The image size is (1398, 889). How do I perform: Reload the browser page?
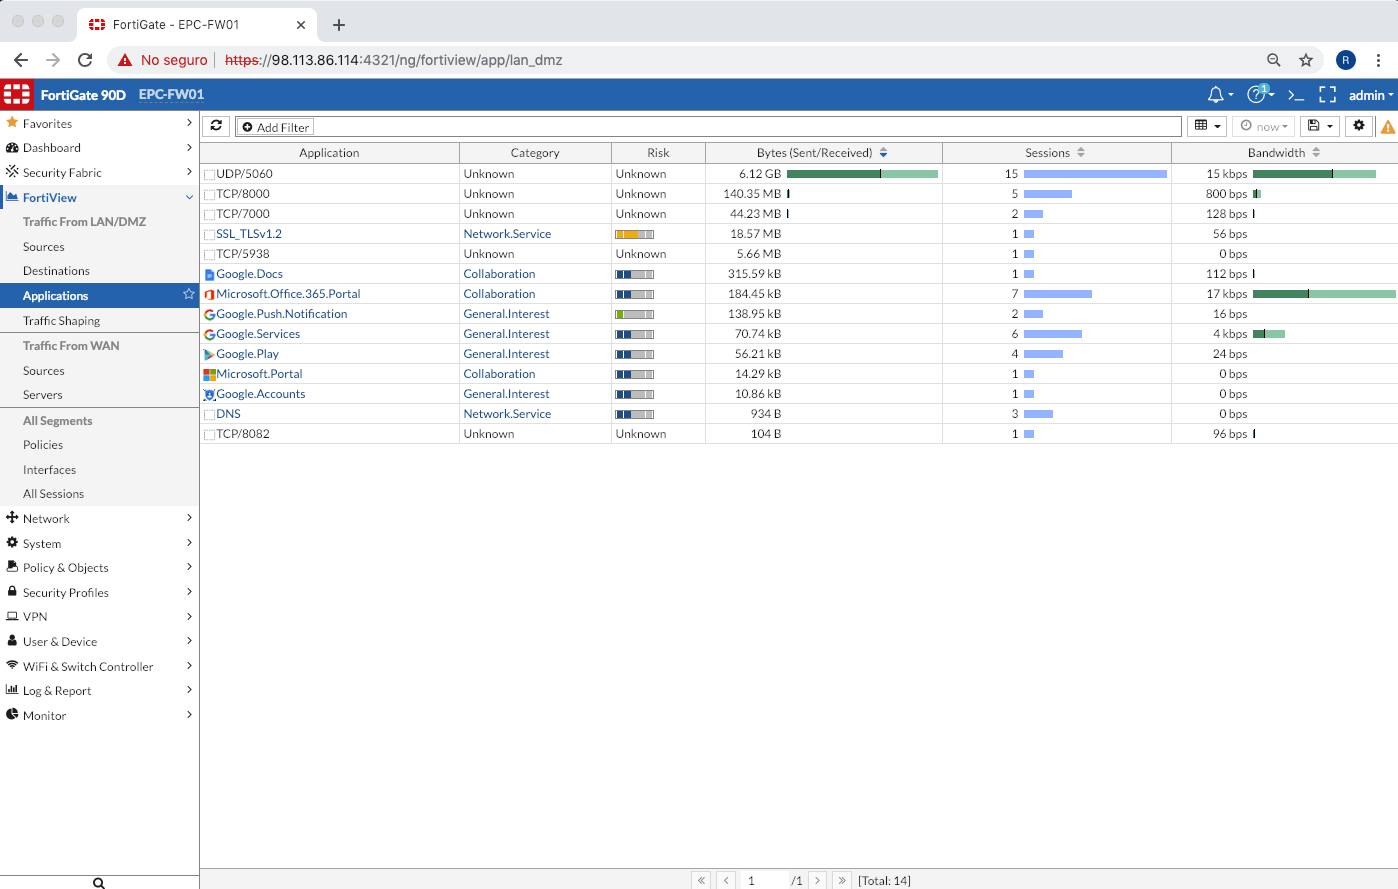tap(85, 60)
